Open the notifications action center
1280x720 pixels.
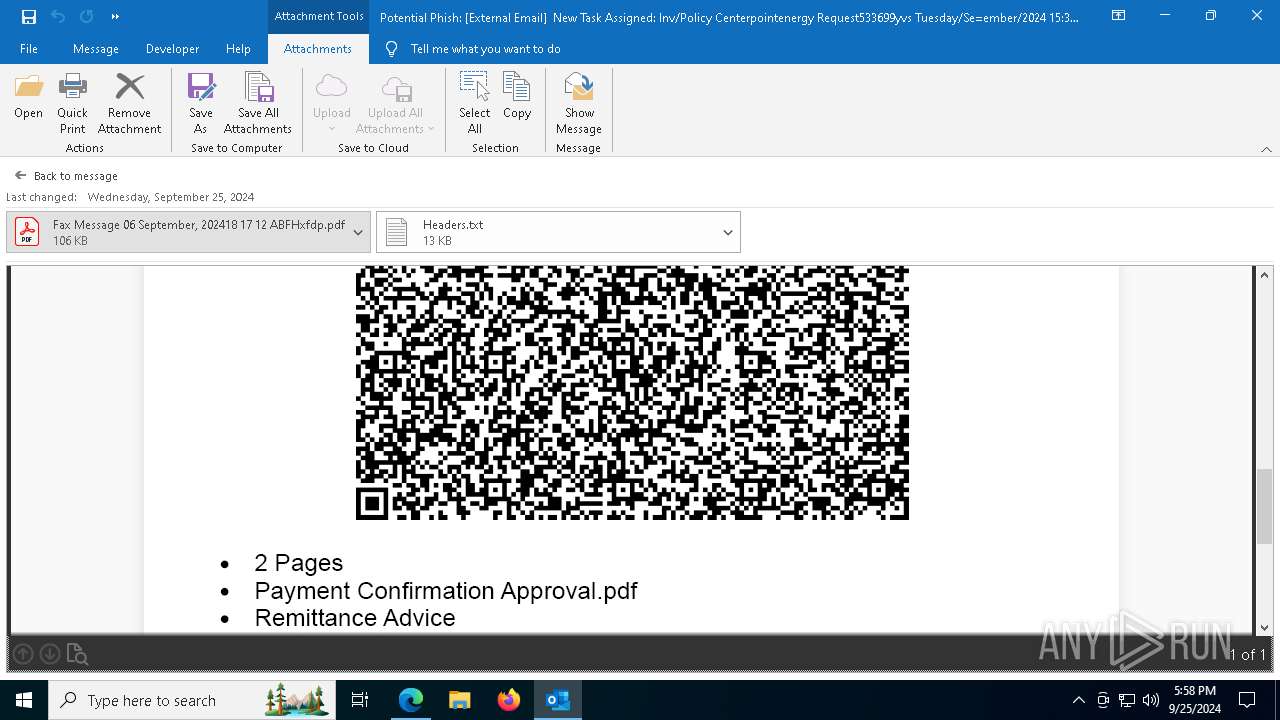click(1248, 700)
